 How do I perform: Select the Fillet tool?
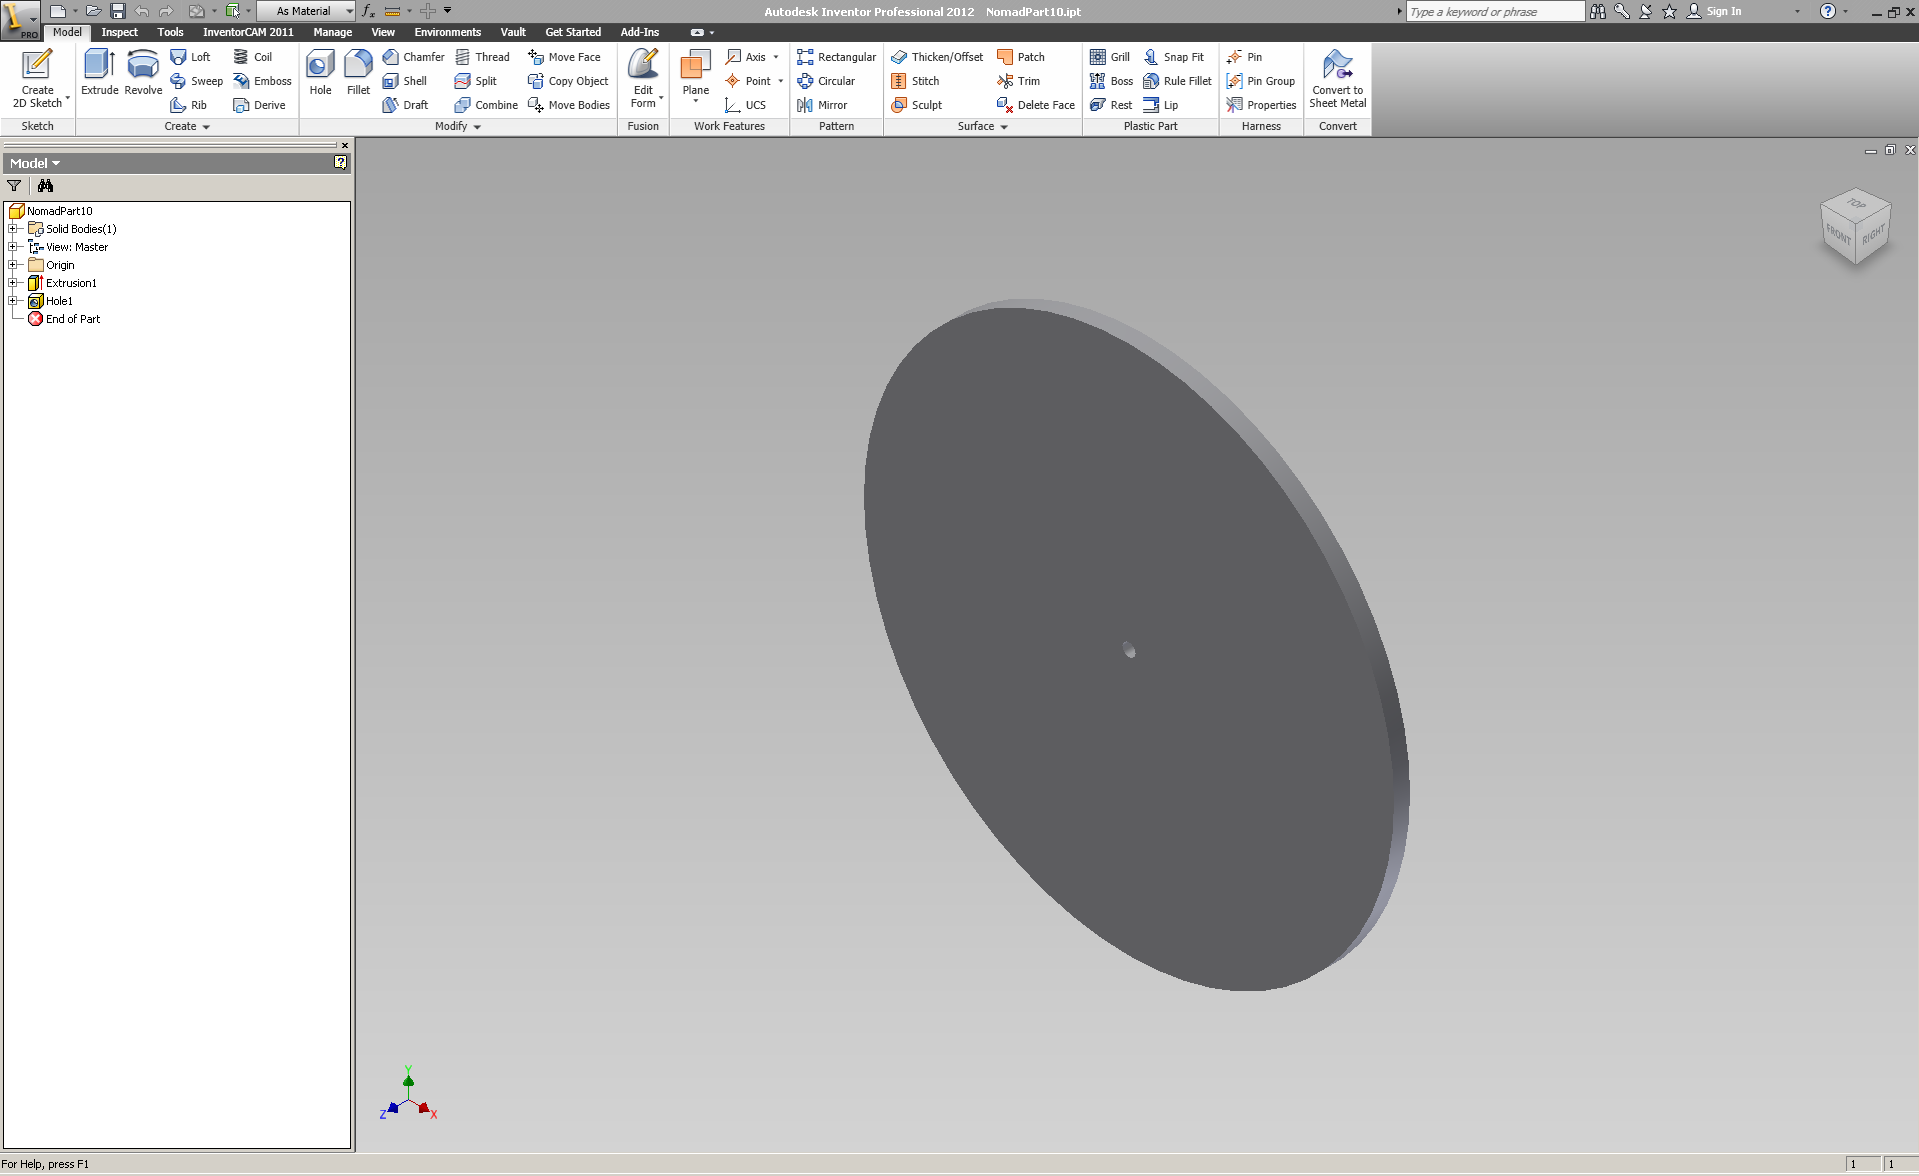click(x=358, y=73)
